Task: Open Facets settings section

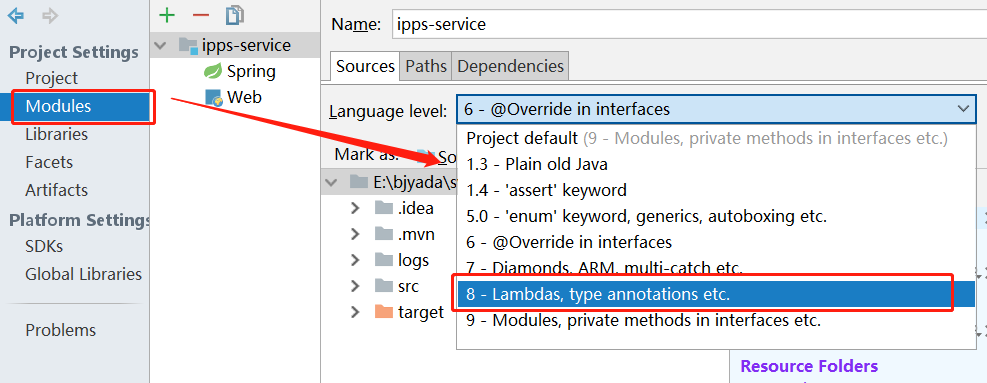Action: coord(49,162)
